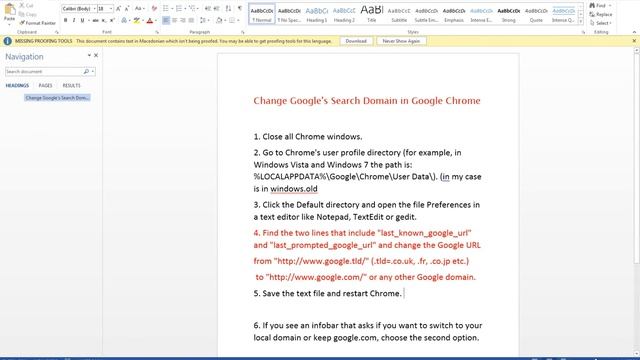Screen dimensions: 640x360
Task: Apply the Heading 1 style
Action: (317, 14)
